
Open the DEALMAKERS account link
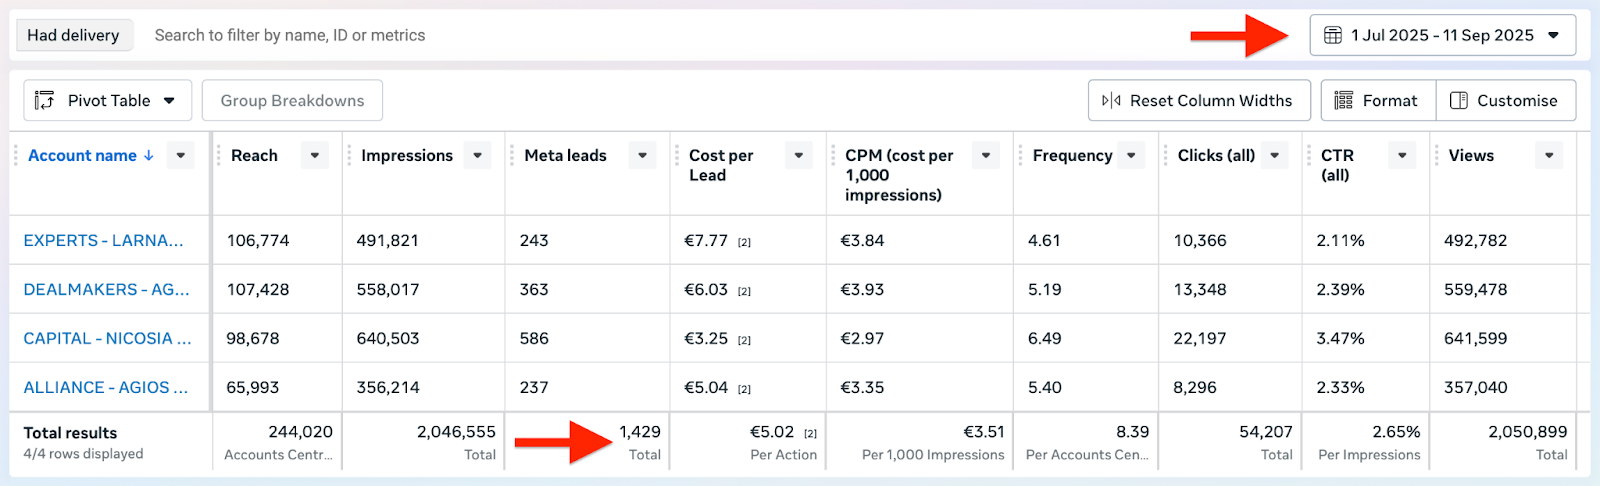point(106,290)
